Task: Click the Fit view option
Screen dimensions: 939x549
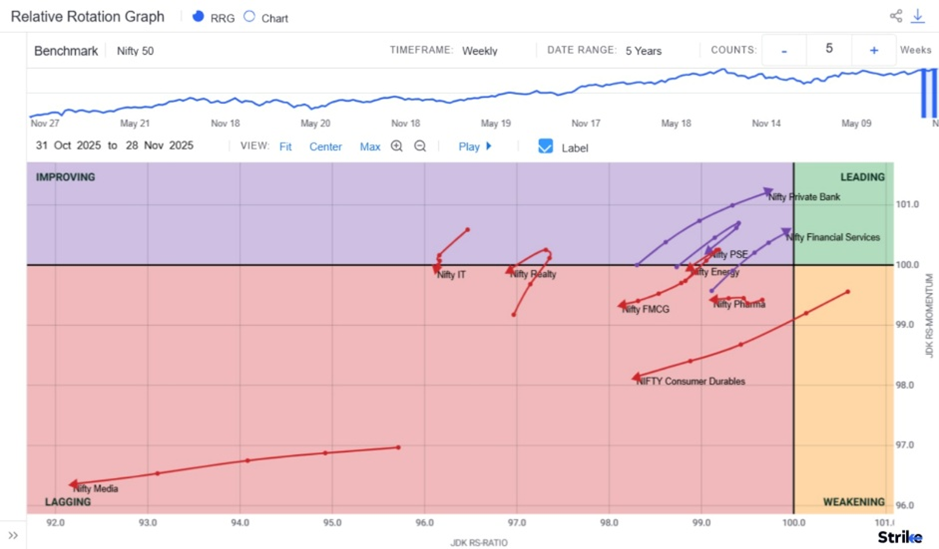Action: (285, 147)
